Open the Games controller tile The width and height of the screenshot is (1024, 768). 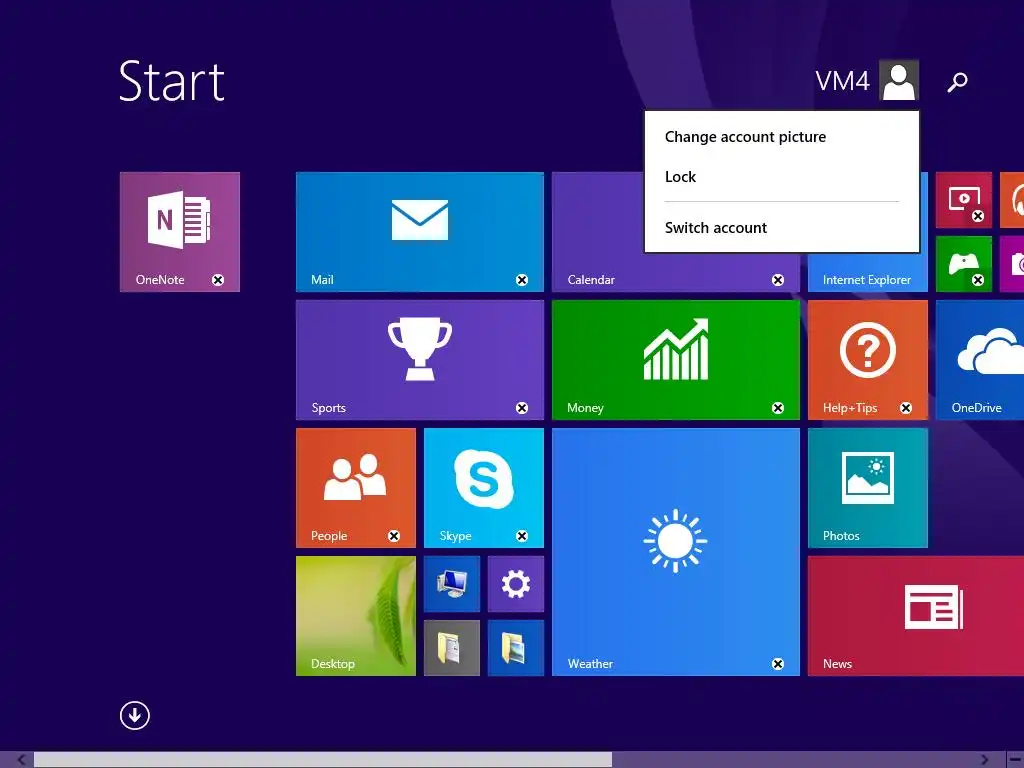point(963,264)
